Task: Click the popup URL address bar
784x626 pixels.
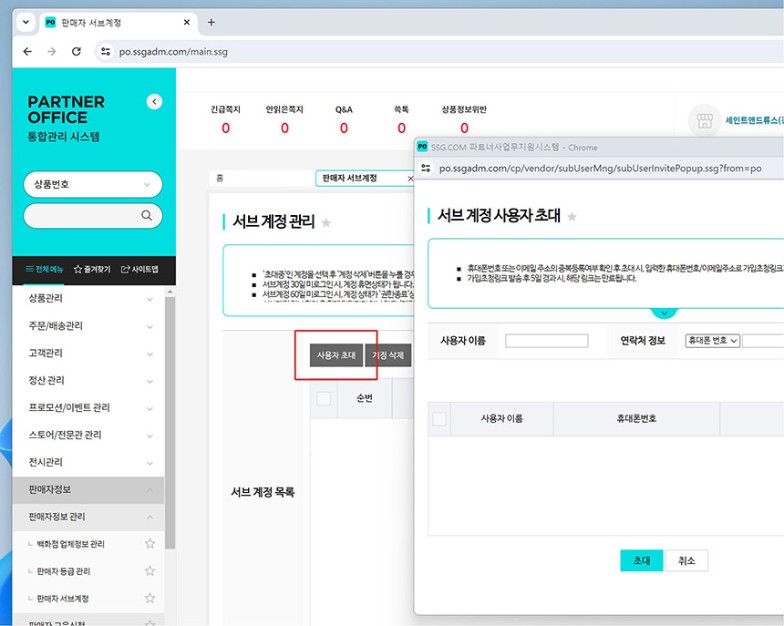Action: pyautogui.click(x=600, y=168)
